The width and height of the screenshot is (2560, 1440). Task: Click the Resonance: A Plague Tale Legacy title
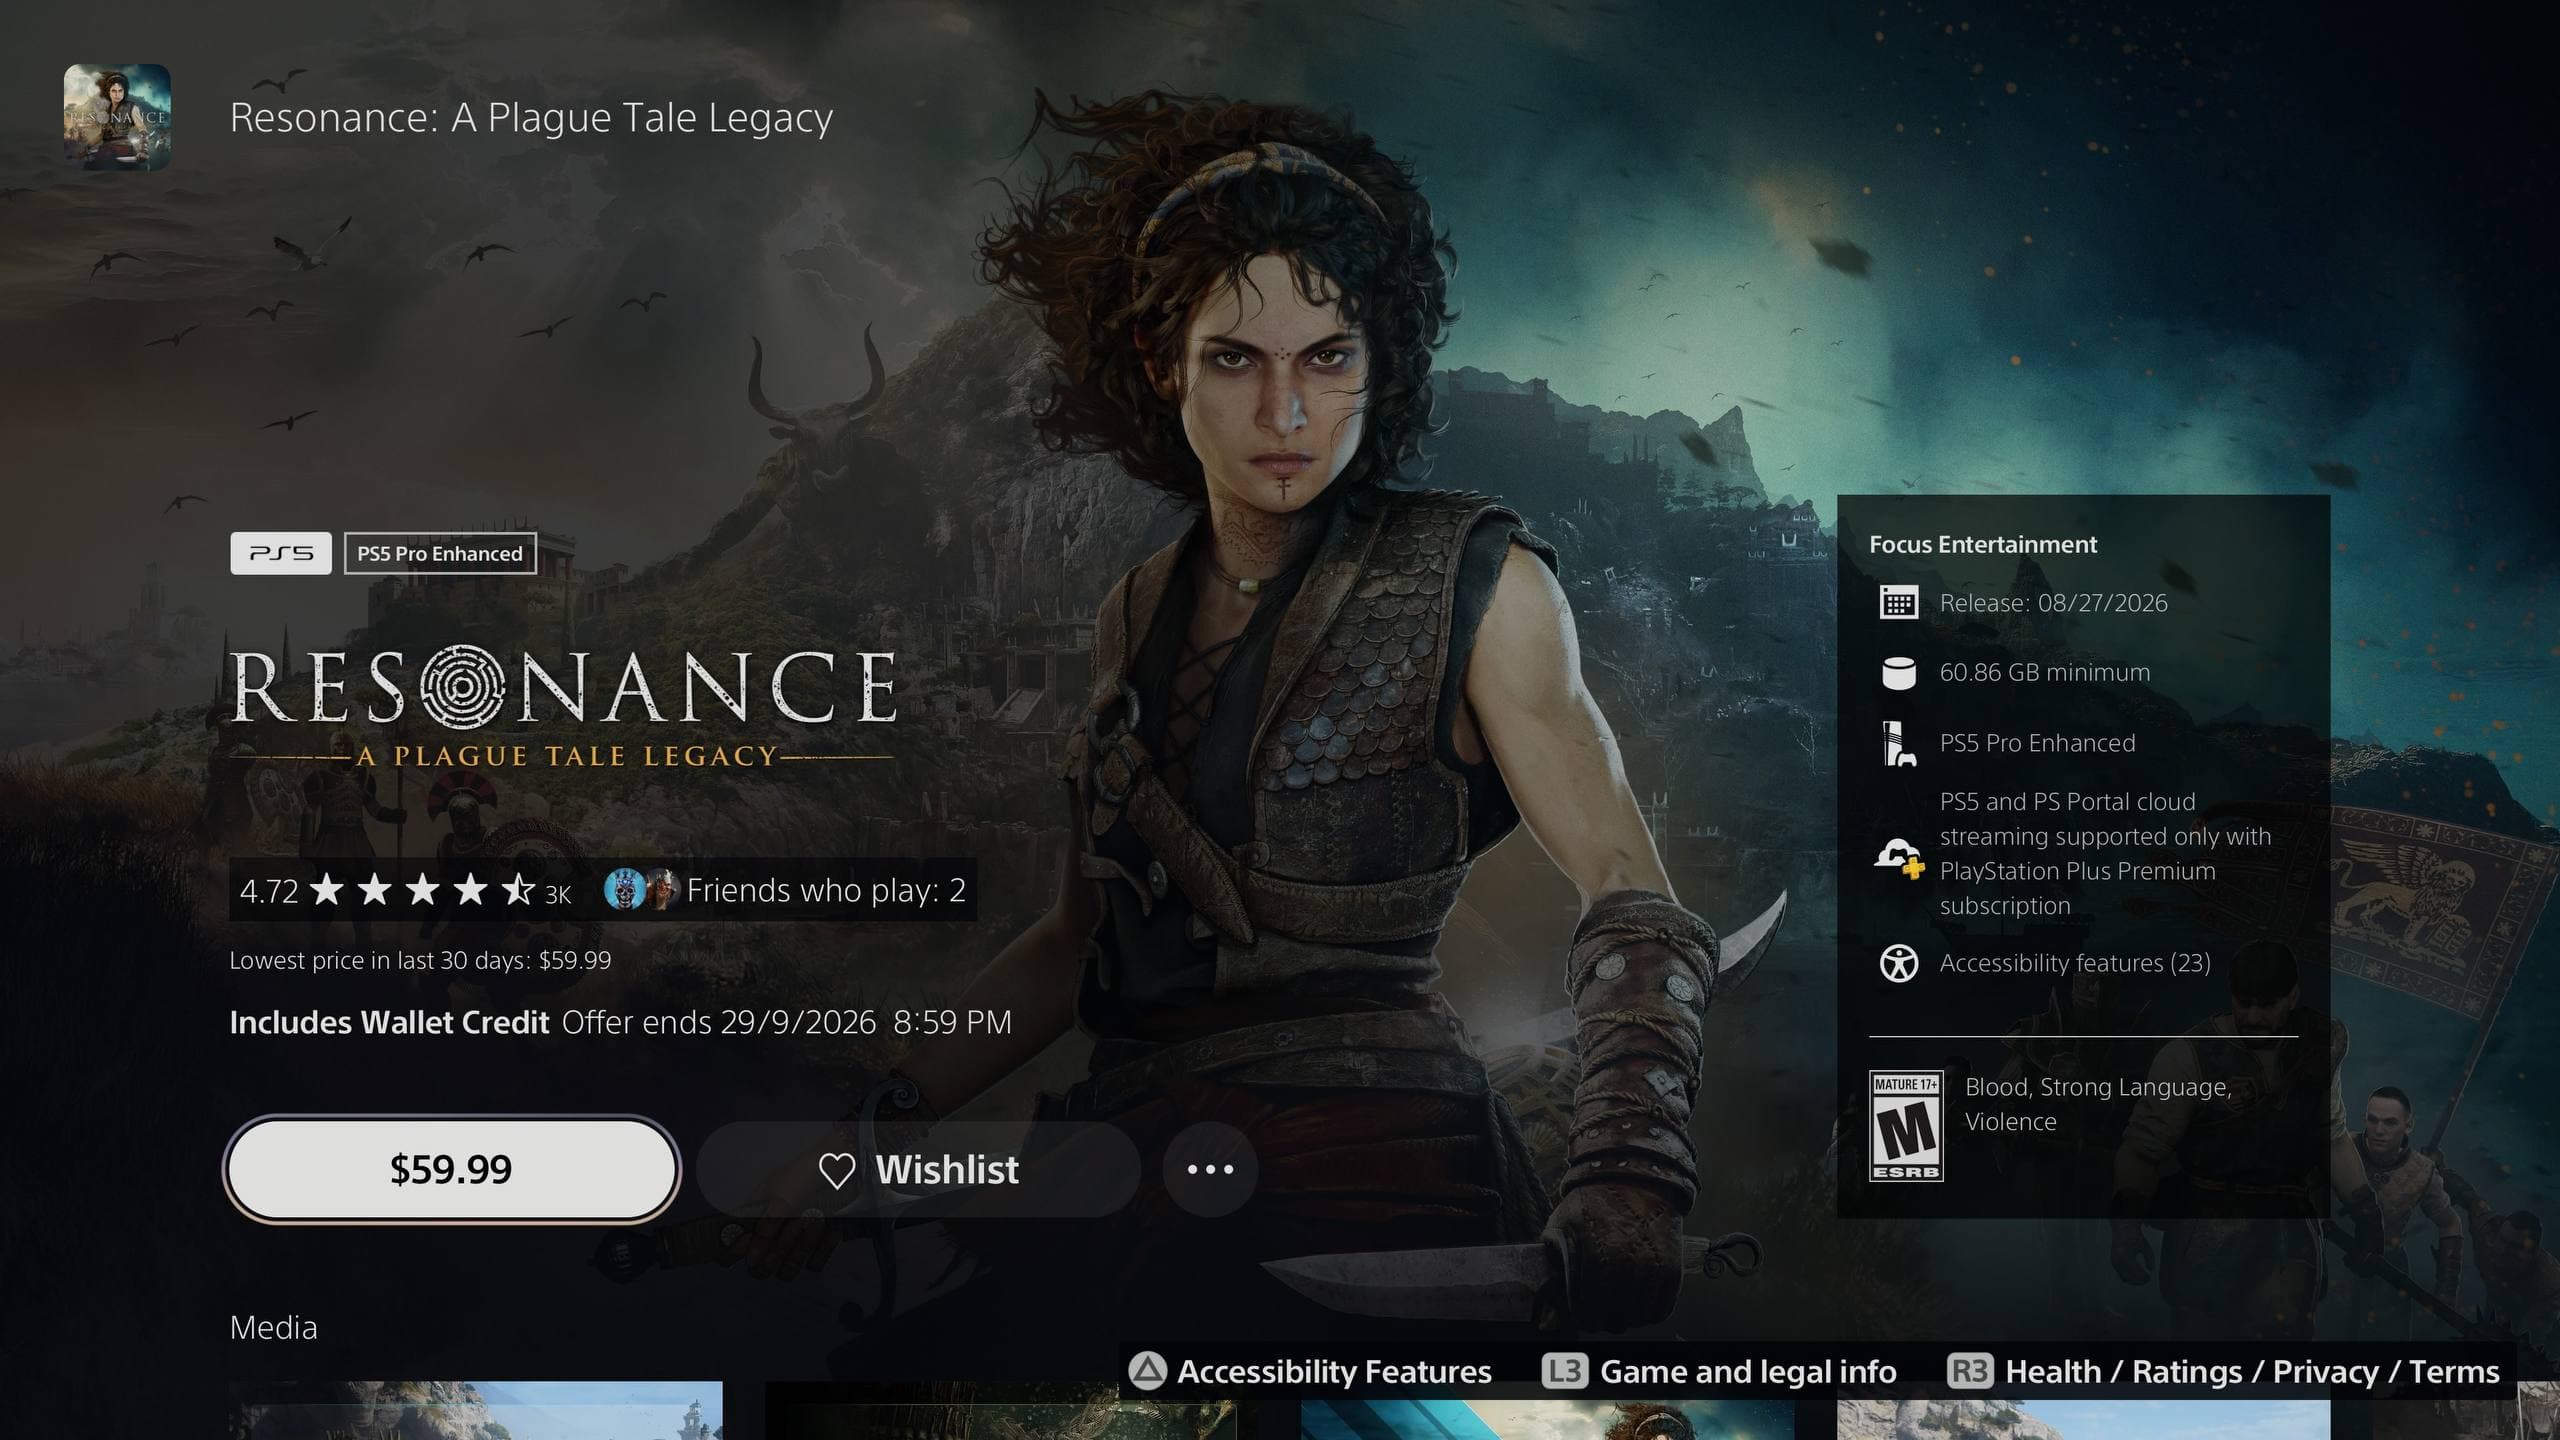pos(531,118)
